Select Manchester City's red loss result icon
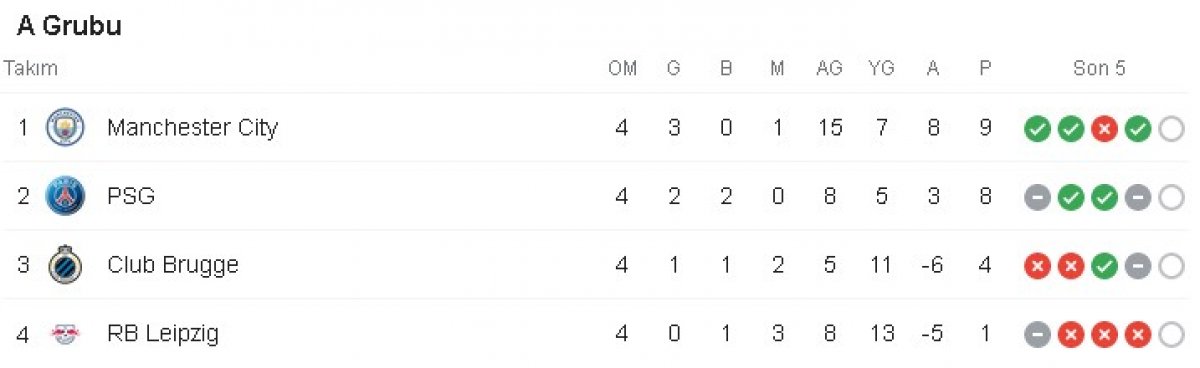The width and height of the screenshot is (1200, 368). coord(1104,129)
